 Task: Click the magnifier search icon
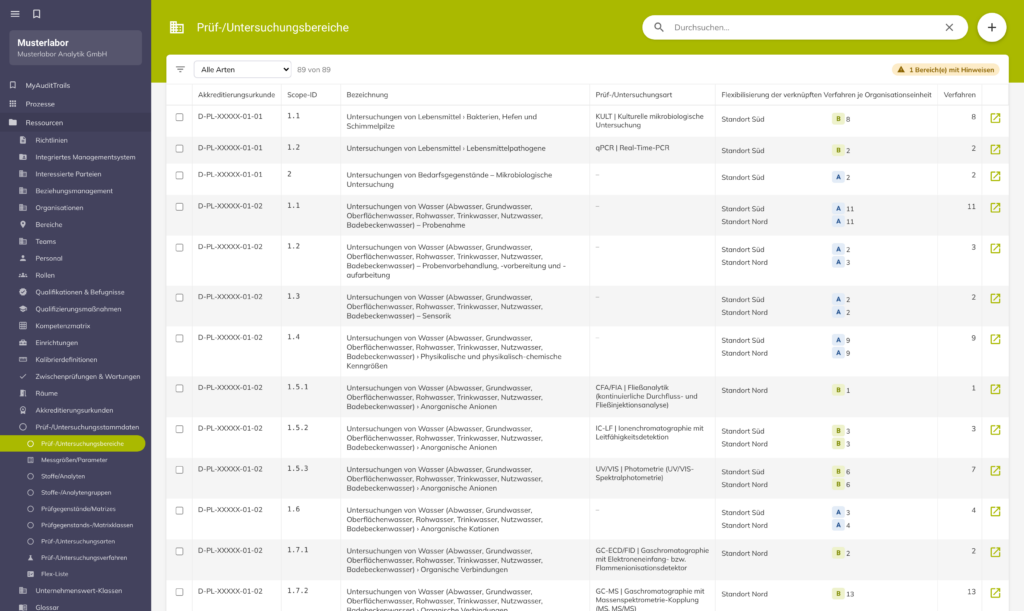pos(659,27)
